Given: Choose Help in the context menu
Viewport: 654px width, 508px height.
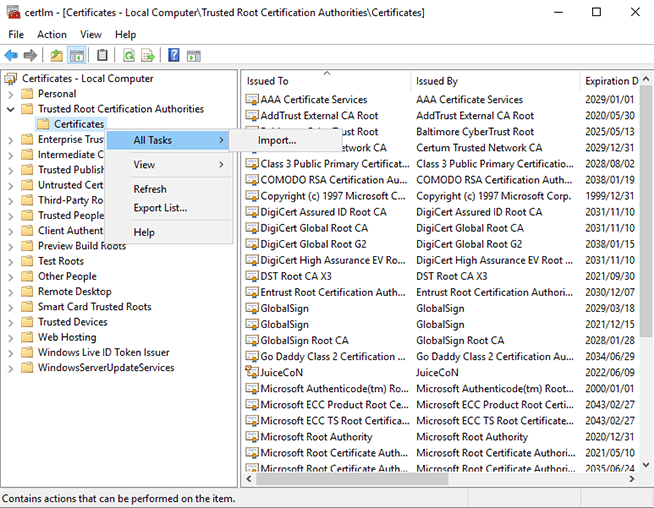Looking at the screenshot, I should tap(167, 232).
